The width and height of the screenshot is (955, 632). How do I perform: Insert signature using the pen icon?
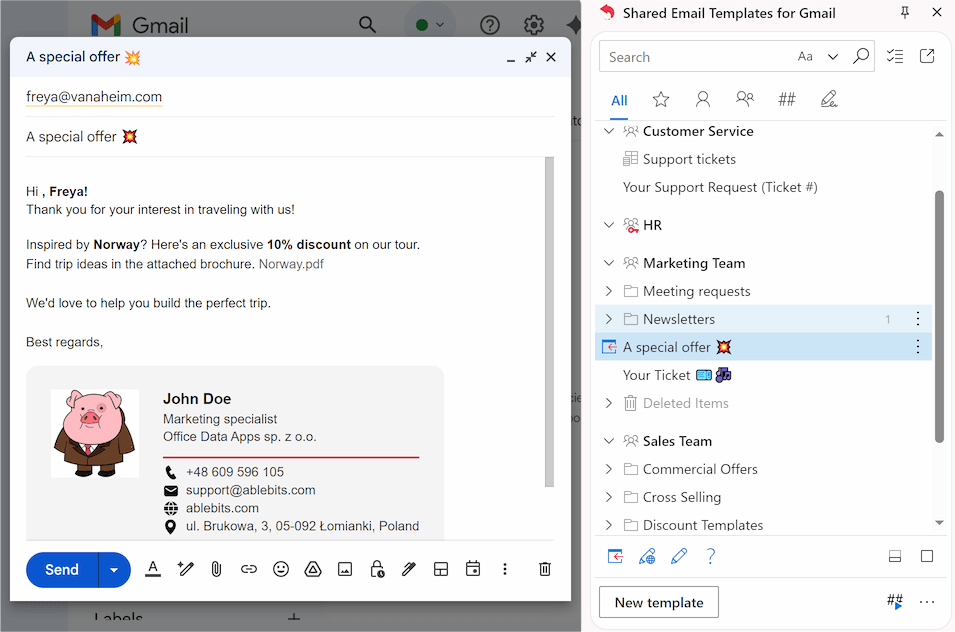pyautogui.click(x=409, y=569)
